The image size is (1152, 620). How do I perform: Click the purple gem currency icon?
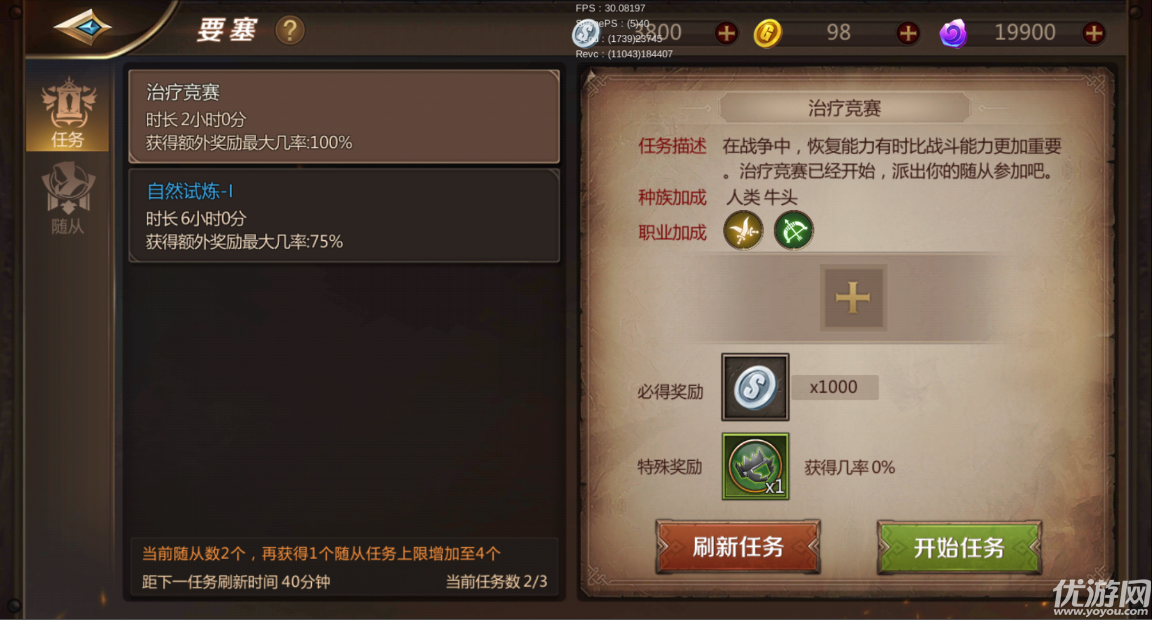tap(954, 33)
